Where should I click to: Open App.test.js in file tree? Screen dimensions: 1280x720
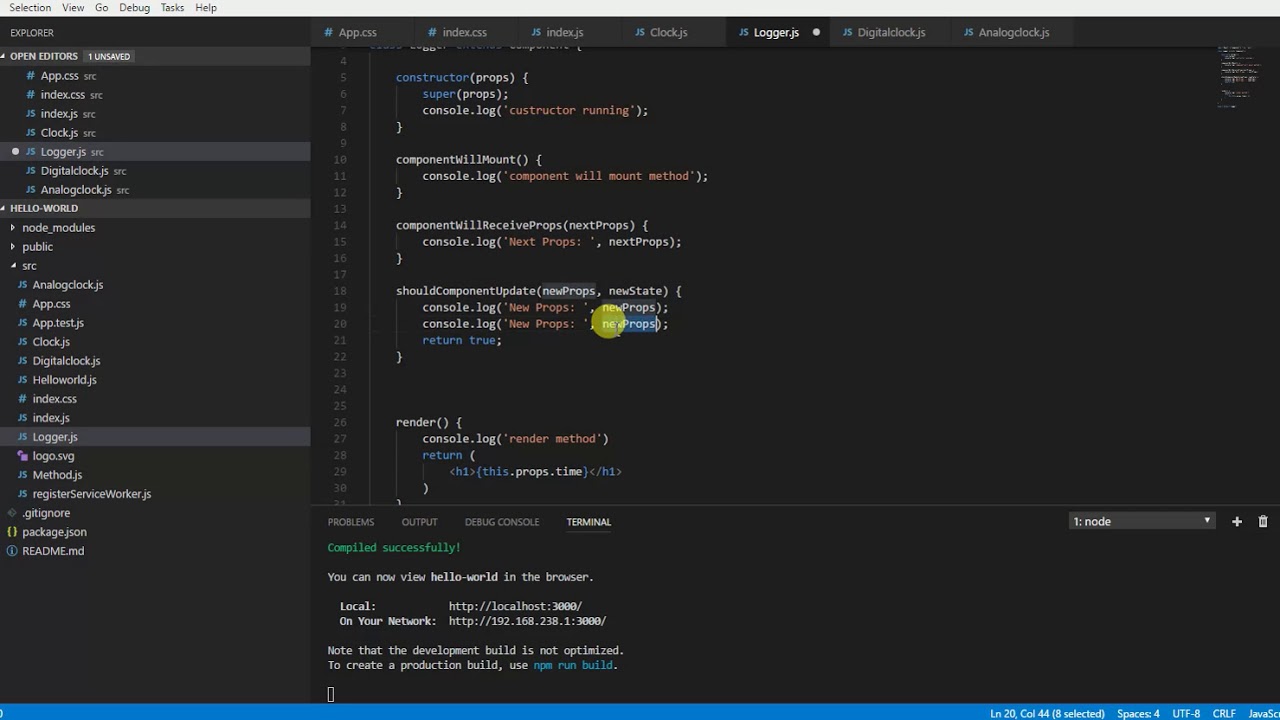(58, 322)
